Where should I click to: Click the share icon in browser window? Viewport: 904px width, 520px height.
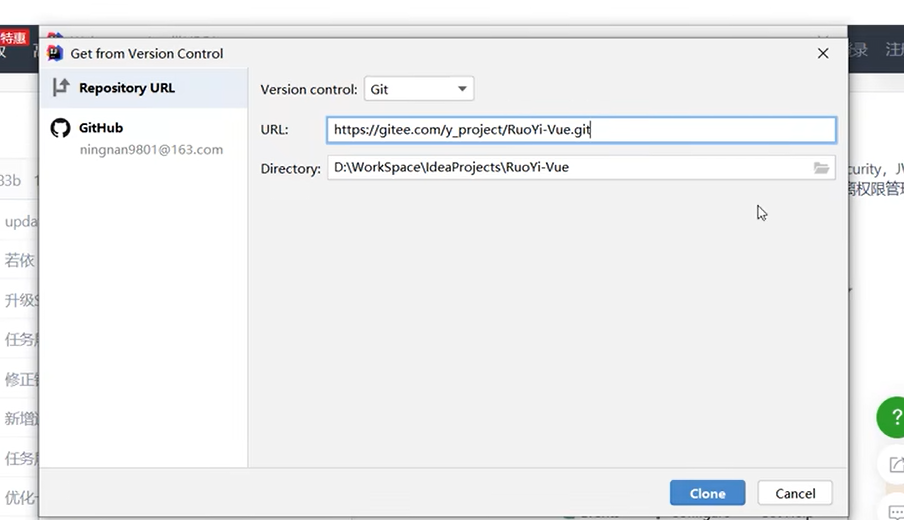(897, 464)
